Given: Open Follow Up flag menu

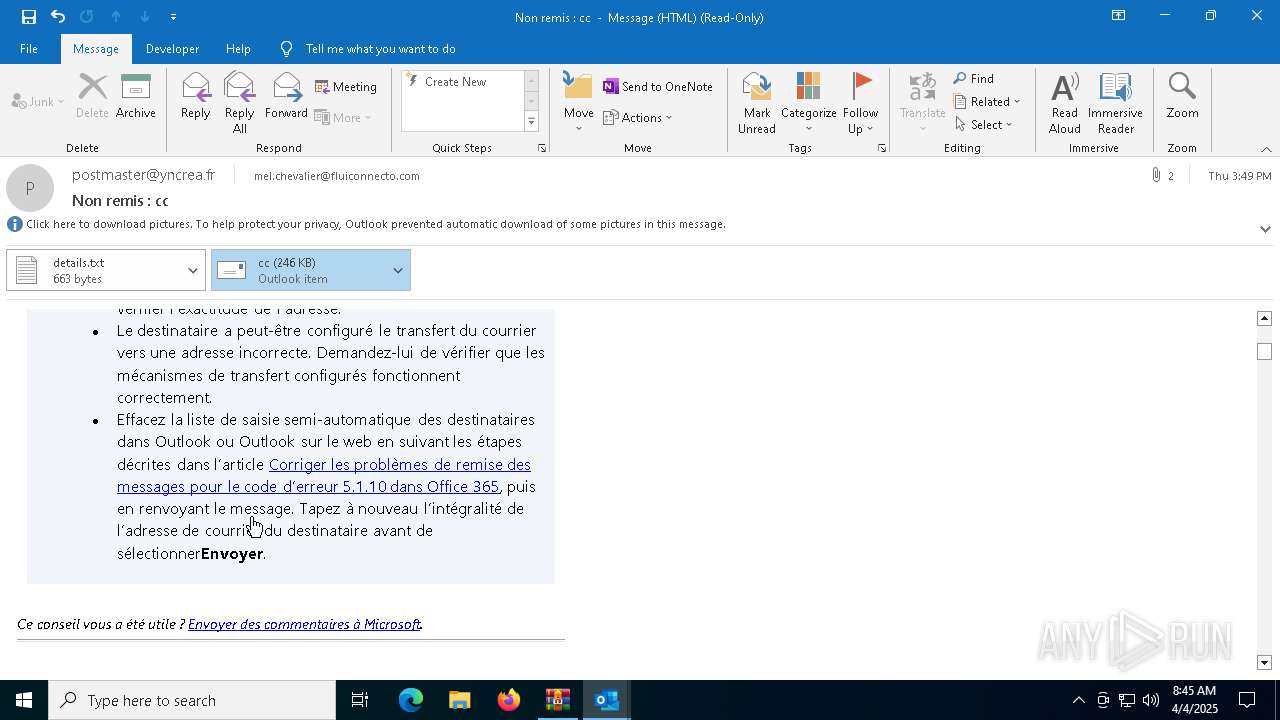Looking at the screenshot, I should point(860,103).
